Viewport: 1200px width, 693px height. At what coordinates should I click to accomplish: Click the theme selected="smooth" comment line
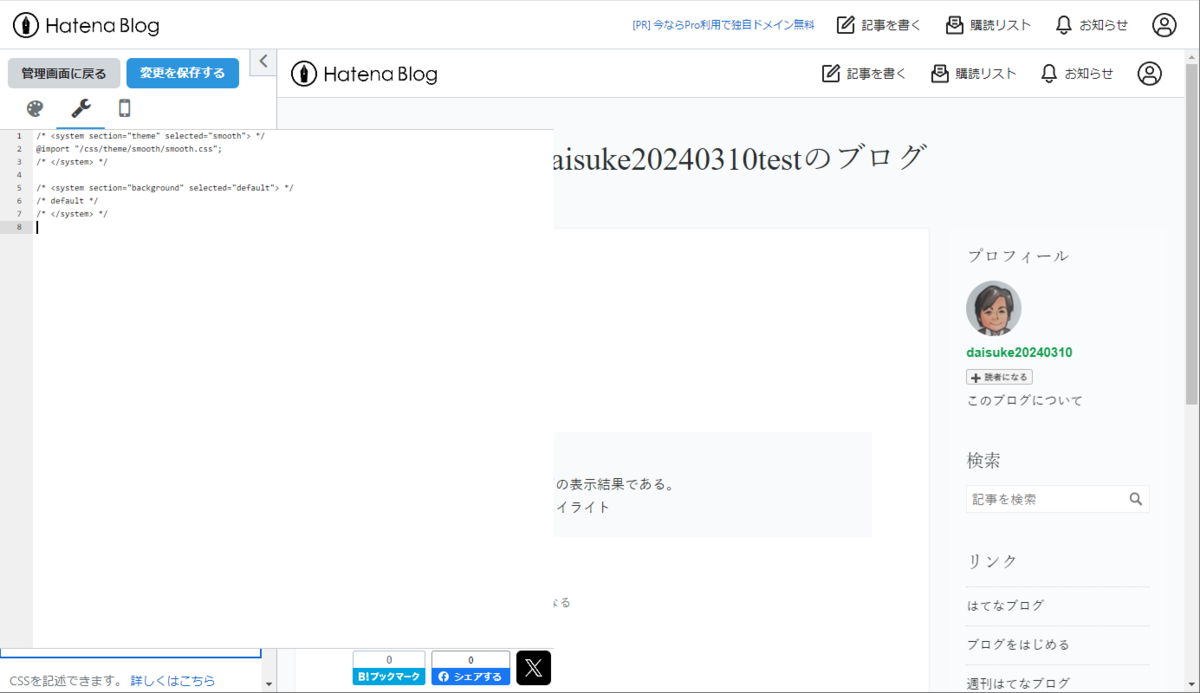click(x=151, y=135)
